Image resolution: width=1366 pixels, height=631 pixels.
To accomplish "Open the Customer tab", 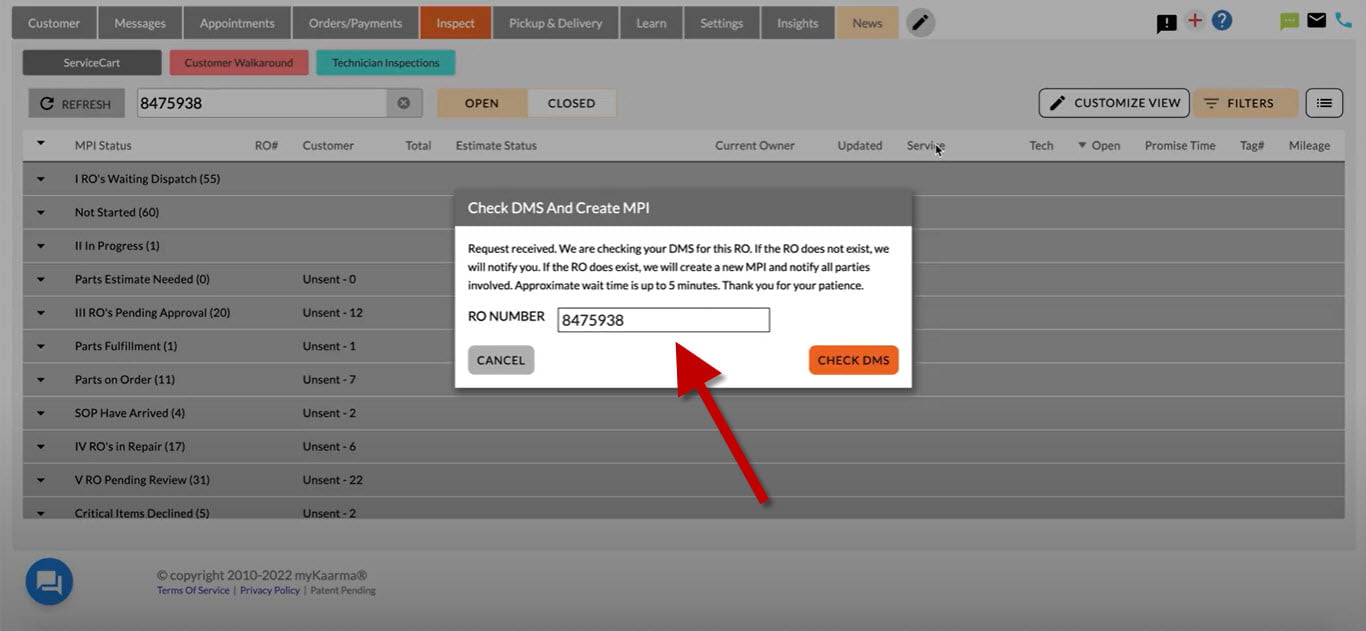I will click(54, 23).
